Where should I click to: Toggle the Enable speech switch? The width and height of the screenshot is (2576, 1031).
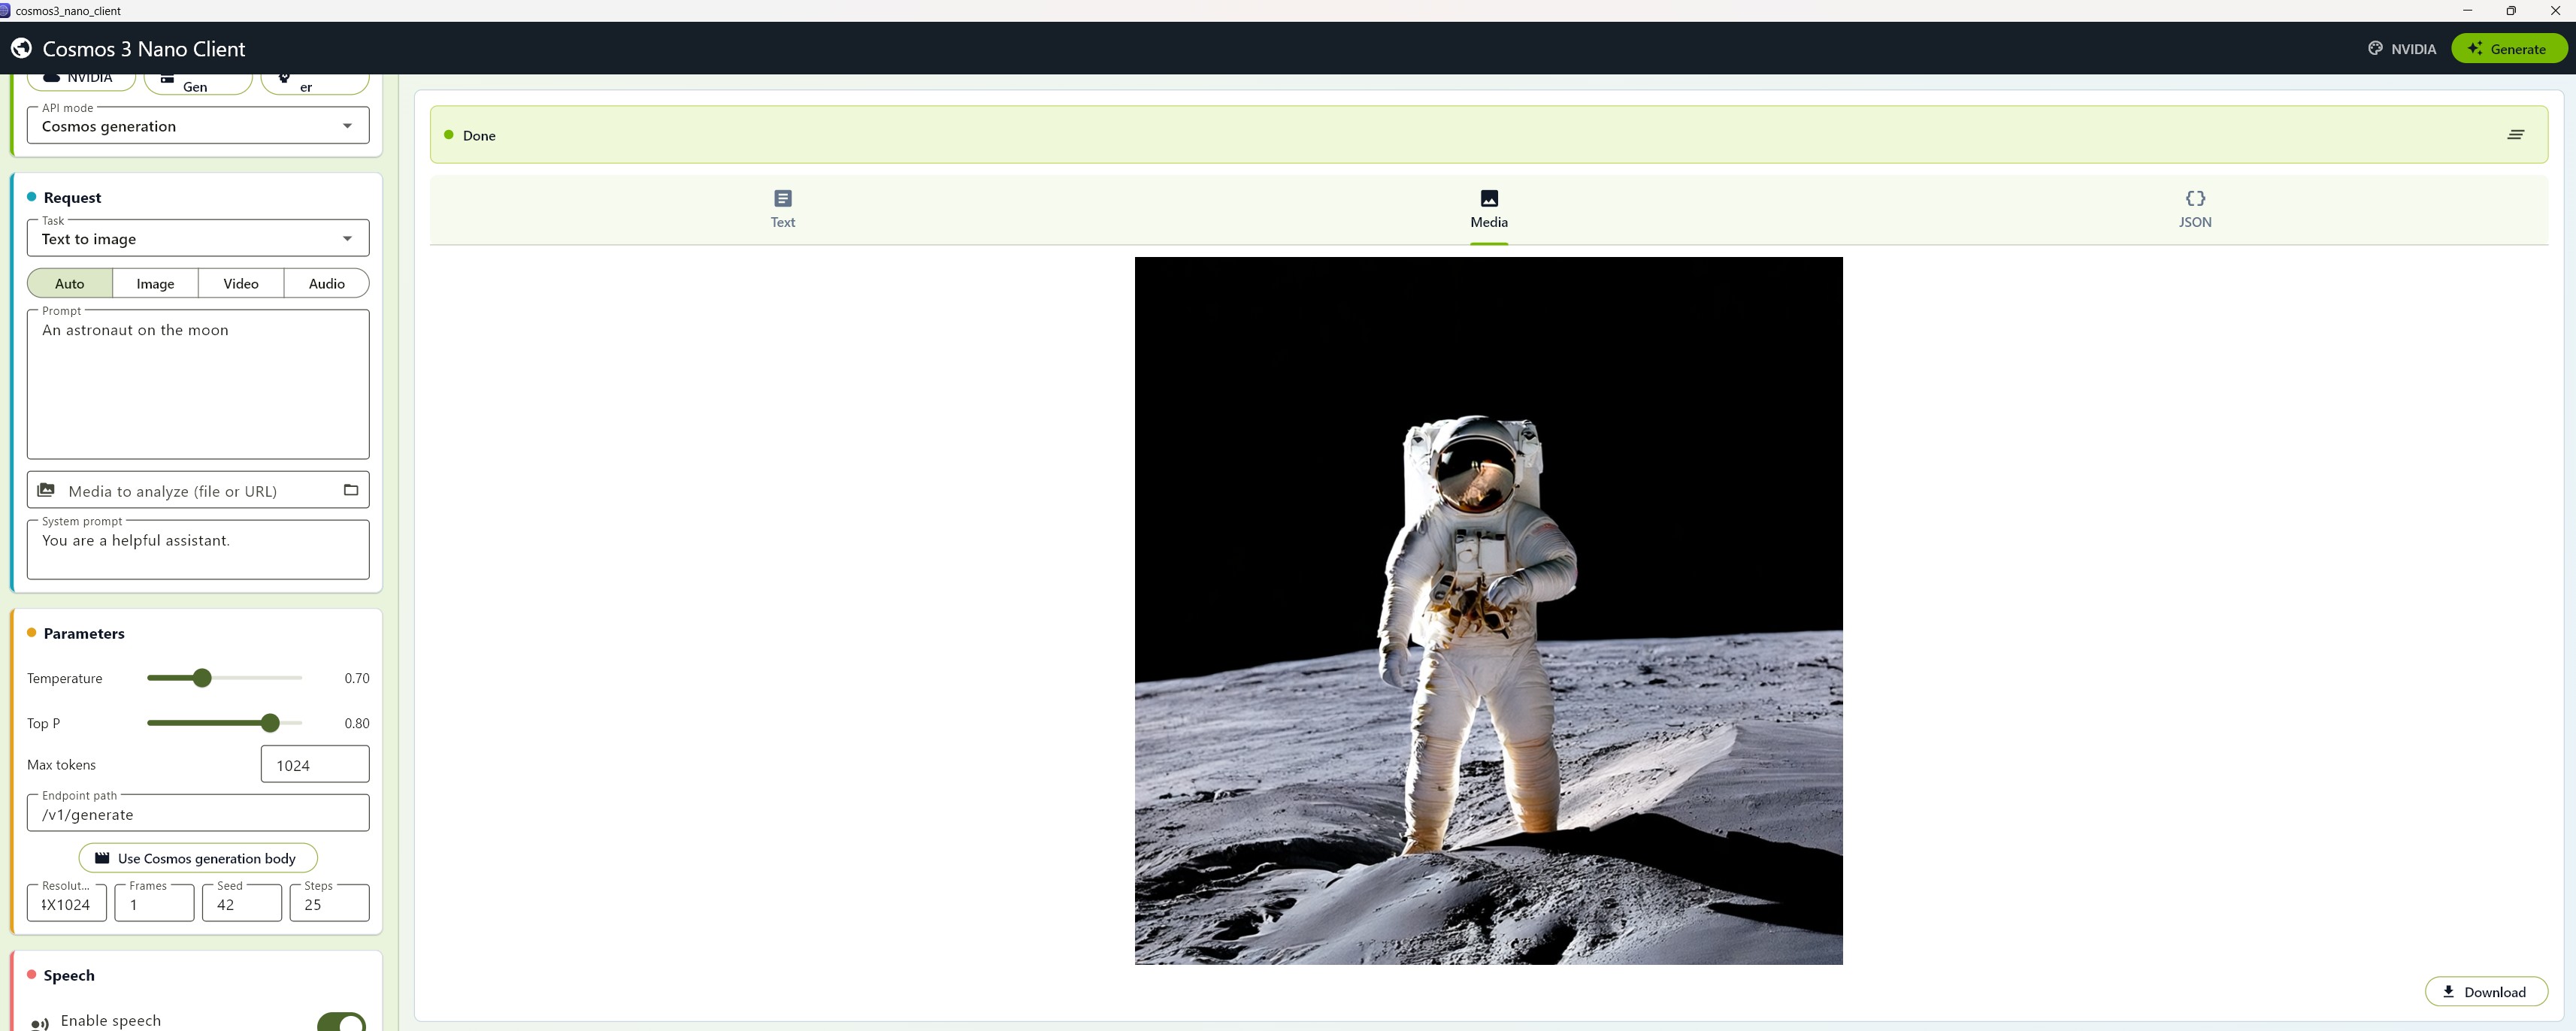point(341,1022)
